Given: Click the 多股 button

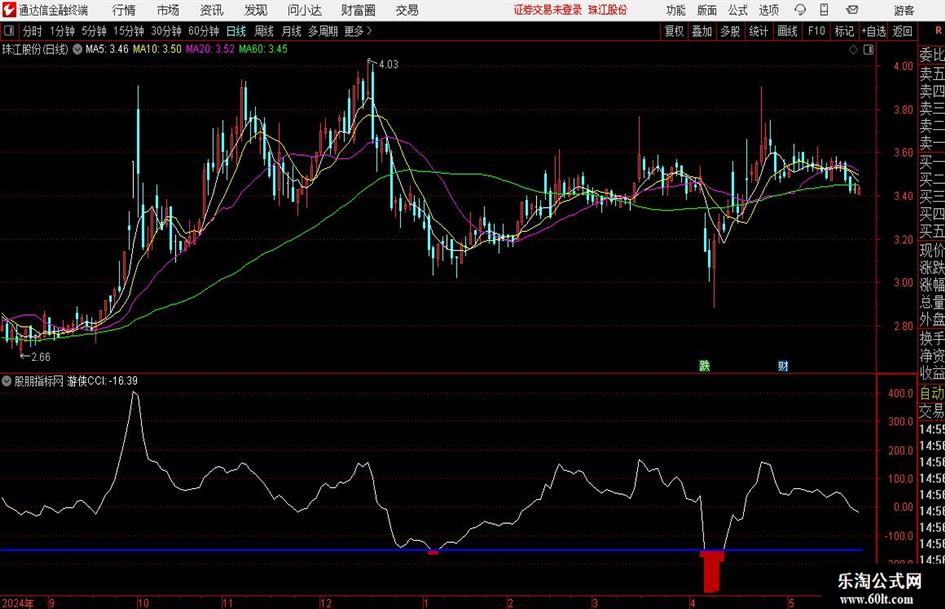Looking at the screenshot, I should coord(730,31).
